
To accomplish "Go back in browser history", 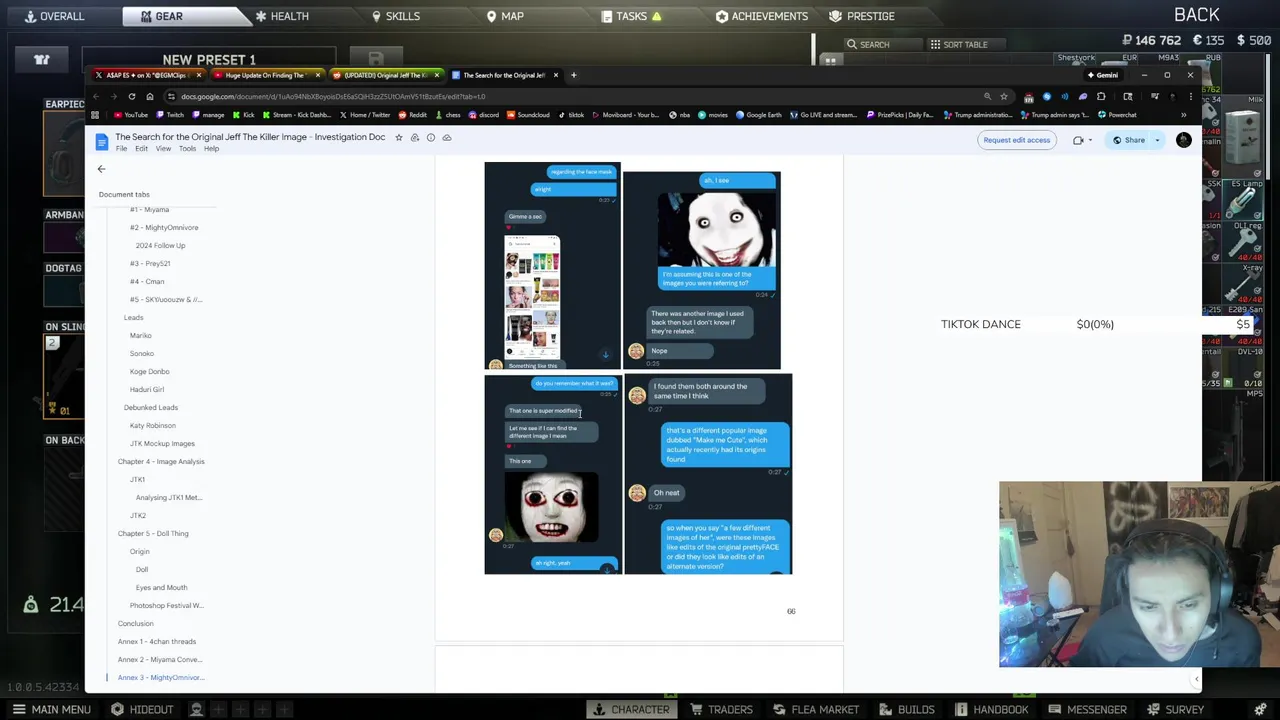I will coord(96,97).
